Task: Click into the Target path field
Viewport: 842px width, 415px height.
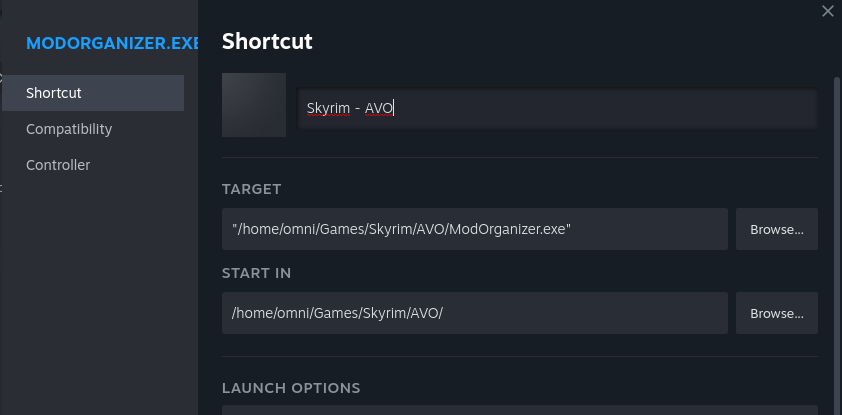Action: tap(475, 229)
